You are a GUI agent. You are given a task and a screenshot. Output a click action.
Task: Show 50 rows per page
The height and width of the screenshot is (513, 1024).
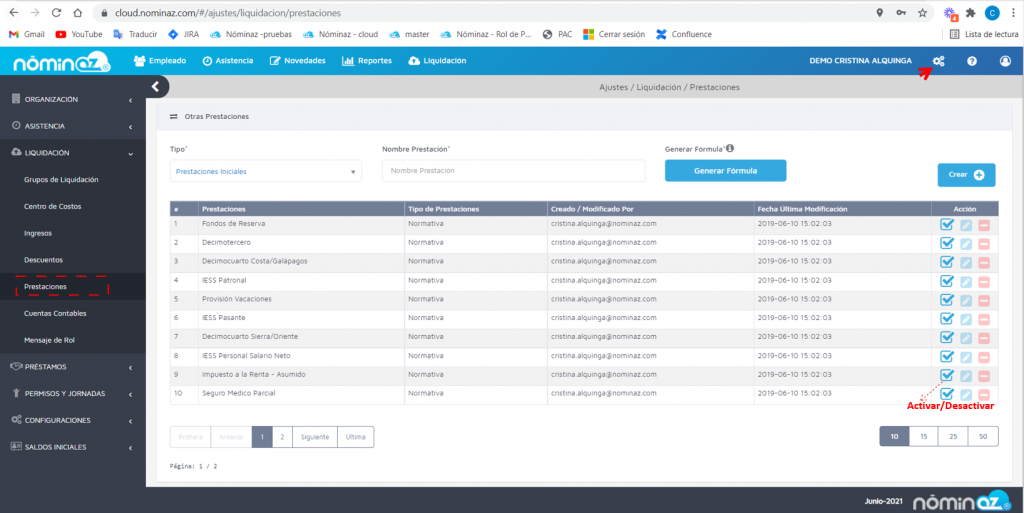tap(983, 436)
